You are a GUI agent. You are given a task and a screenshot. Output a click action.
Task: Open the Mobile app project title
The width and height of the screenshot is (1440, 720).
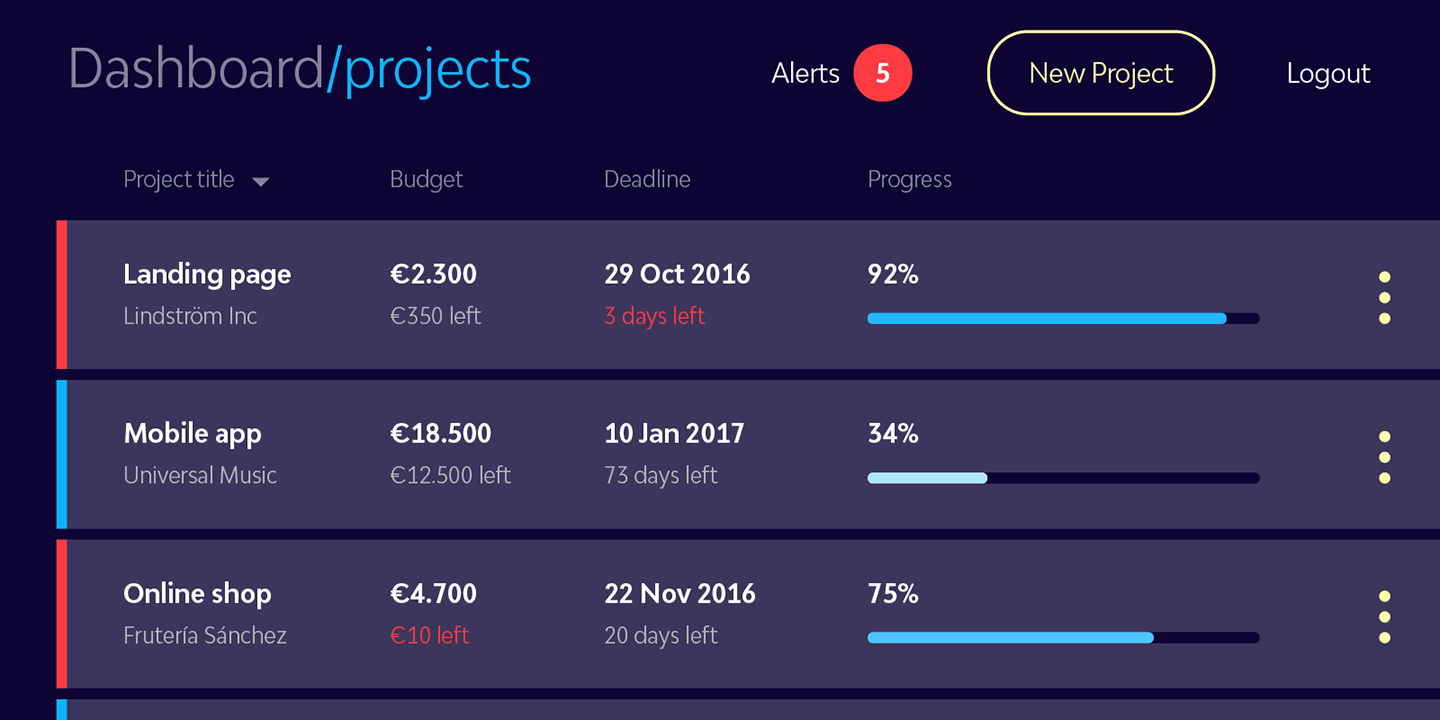coord(192,434)
